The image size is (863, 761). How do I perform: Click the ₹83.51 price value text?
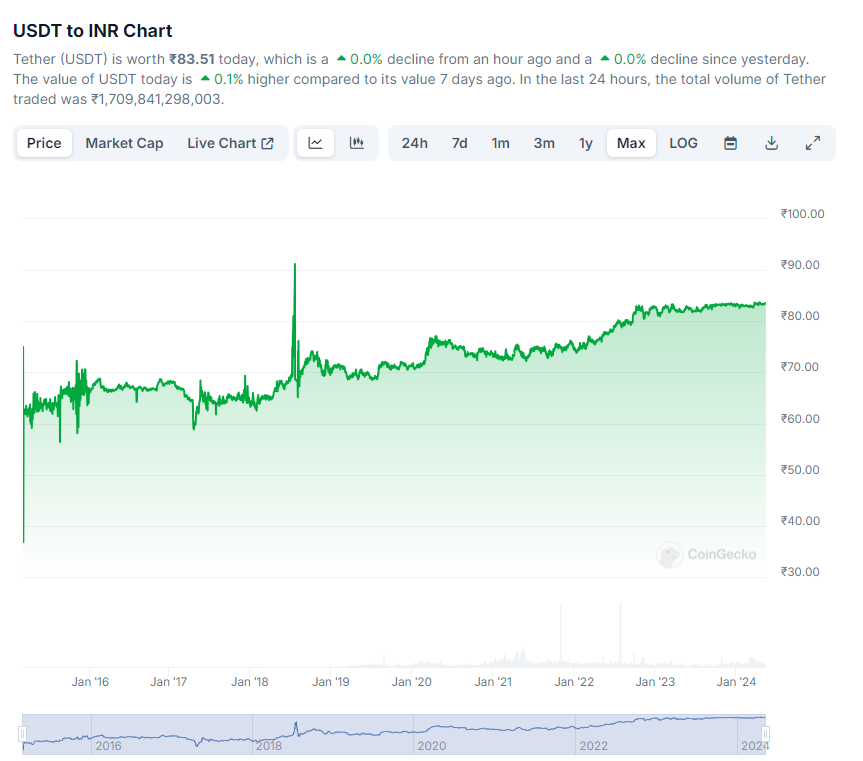coord(192,59)
